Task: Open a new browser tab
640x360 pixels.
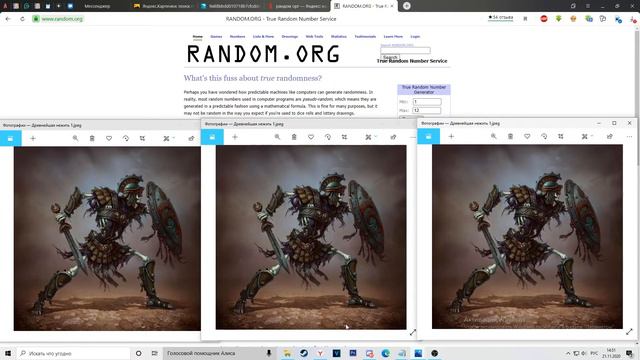Action: [x=407, y=6]
